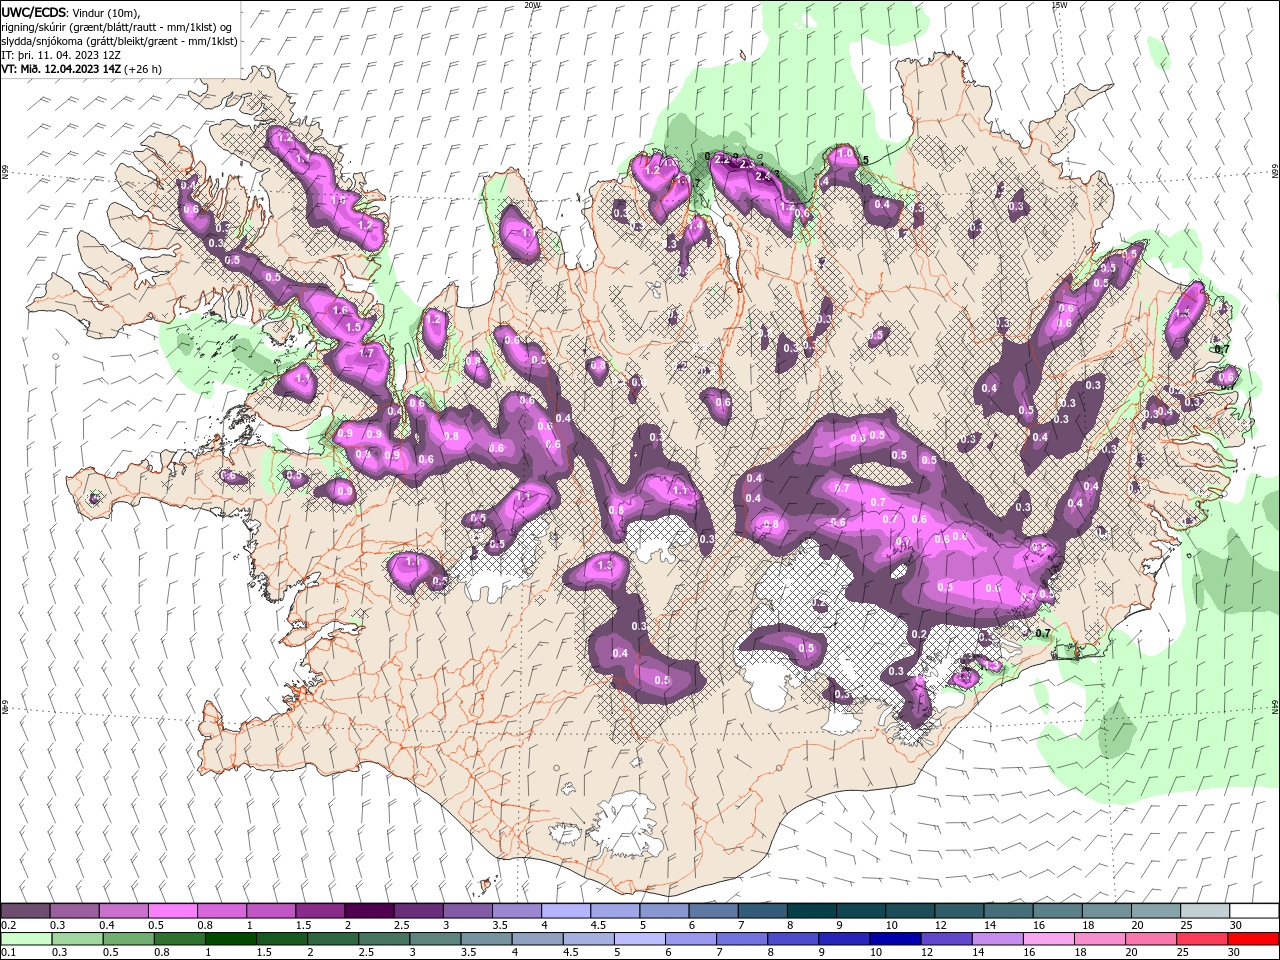Select the 0.8 swatch in the upper legend row
The width and height of the screenshot is (1280, 960).
pos(221,910)
